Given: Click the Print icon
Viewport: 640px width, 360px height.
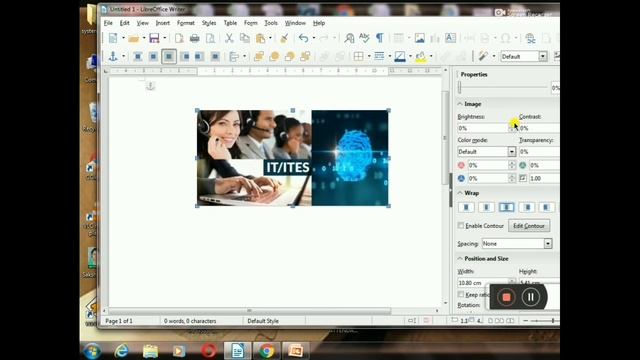Looking at the screenshot, I should pyautogui.click(x=194, y=38).
